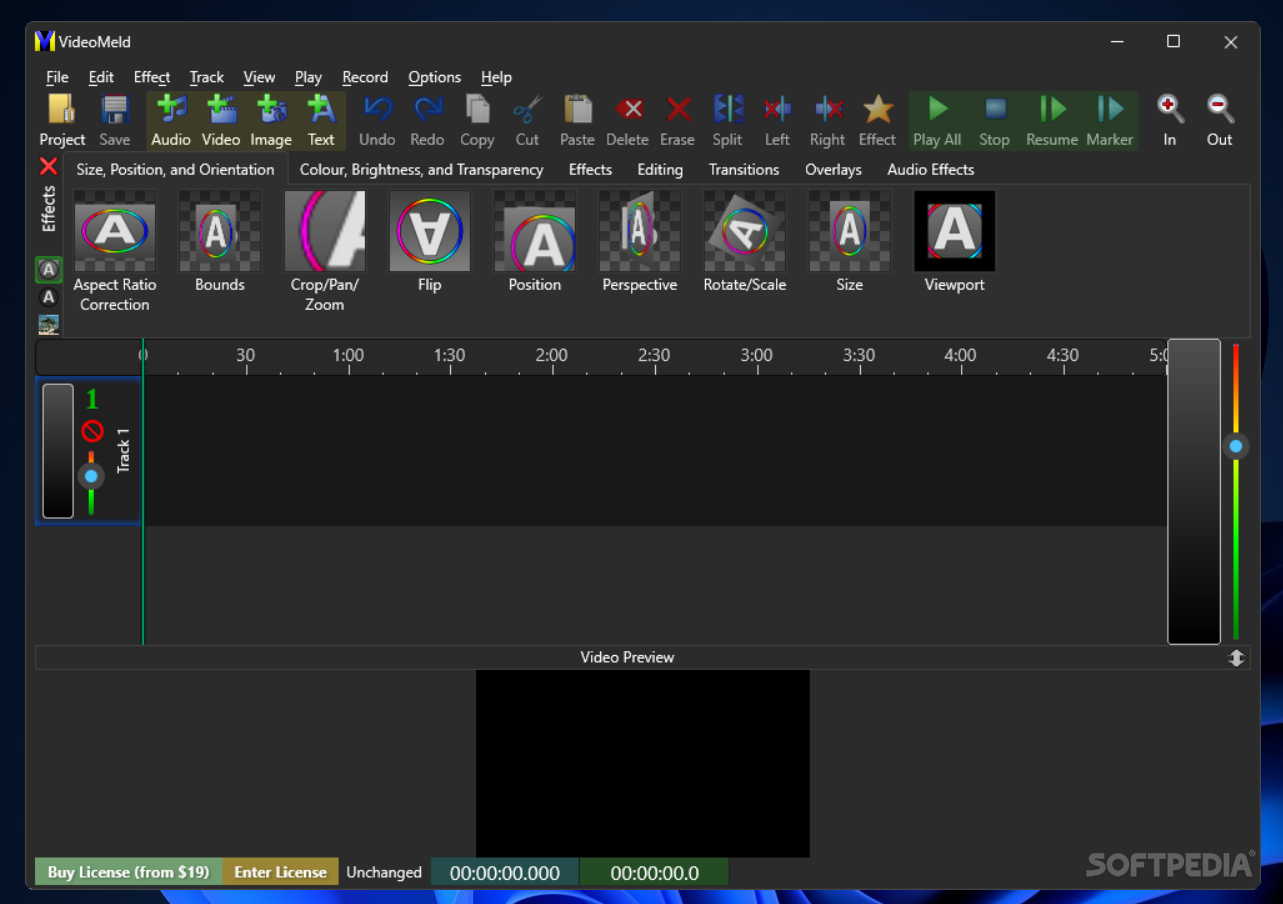Click the 00:00:00.000 timecode field
The image size is (1283, 904).
click(505, 873)
